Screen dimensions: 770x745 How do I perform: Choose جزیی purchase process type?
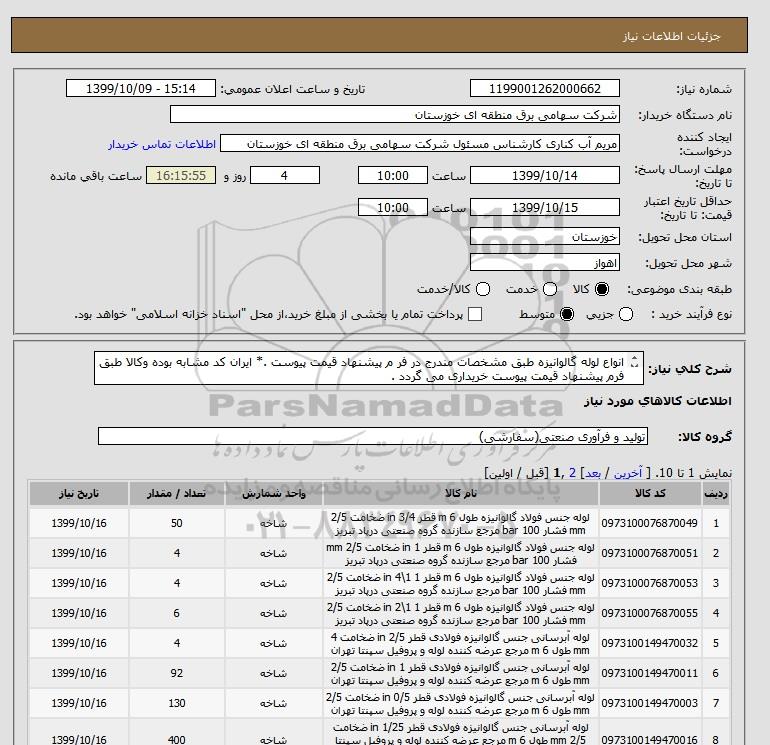(x=626, y=315)
